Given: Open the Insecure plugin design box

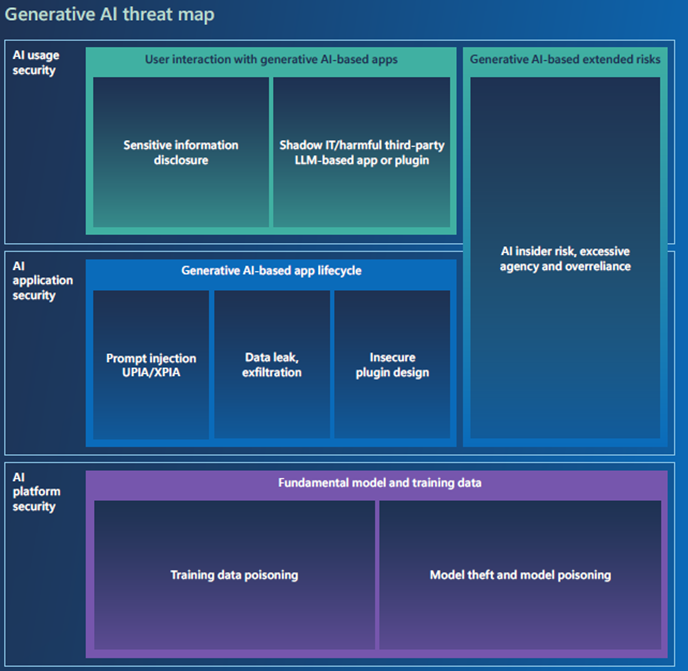Looking at the screenshot, I should (392, 365).
